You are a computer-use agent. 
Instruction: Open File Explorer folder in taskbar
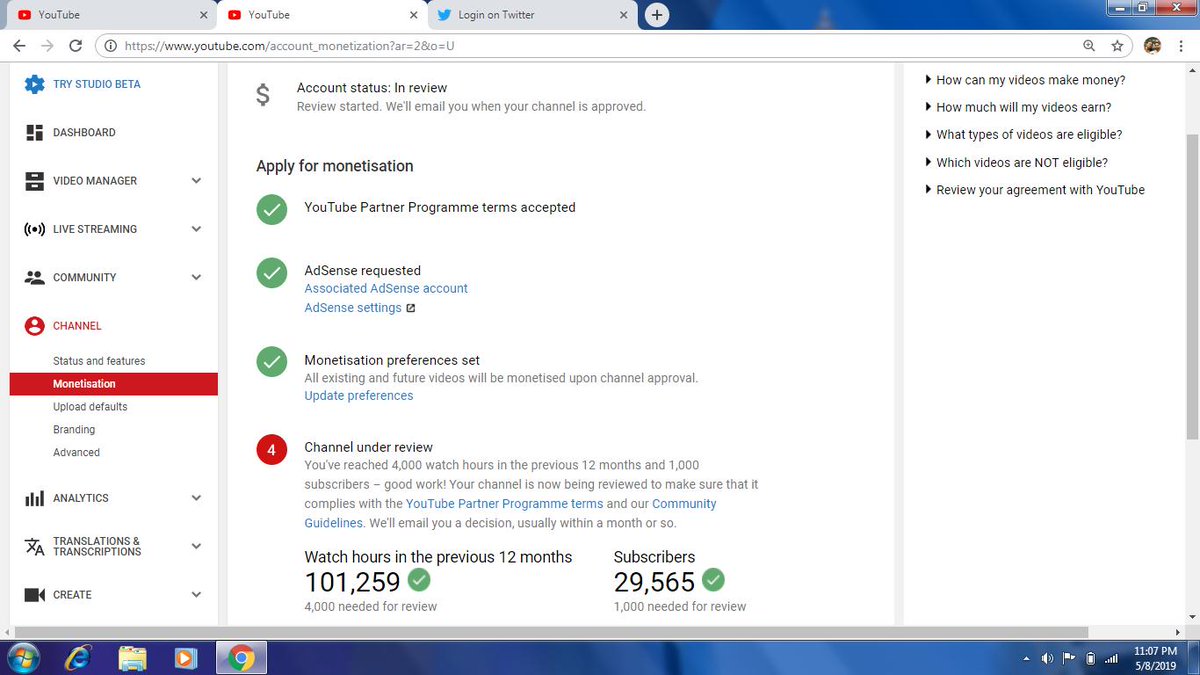[133, 658]
